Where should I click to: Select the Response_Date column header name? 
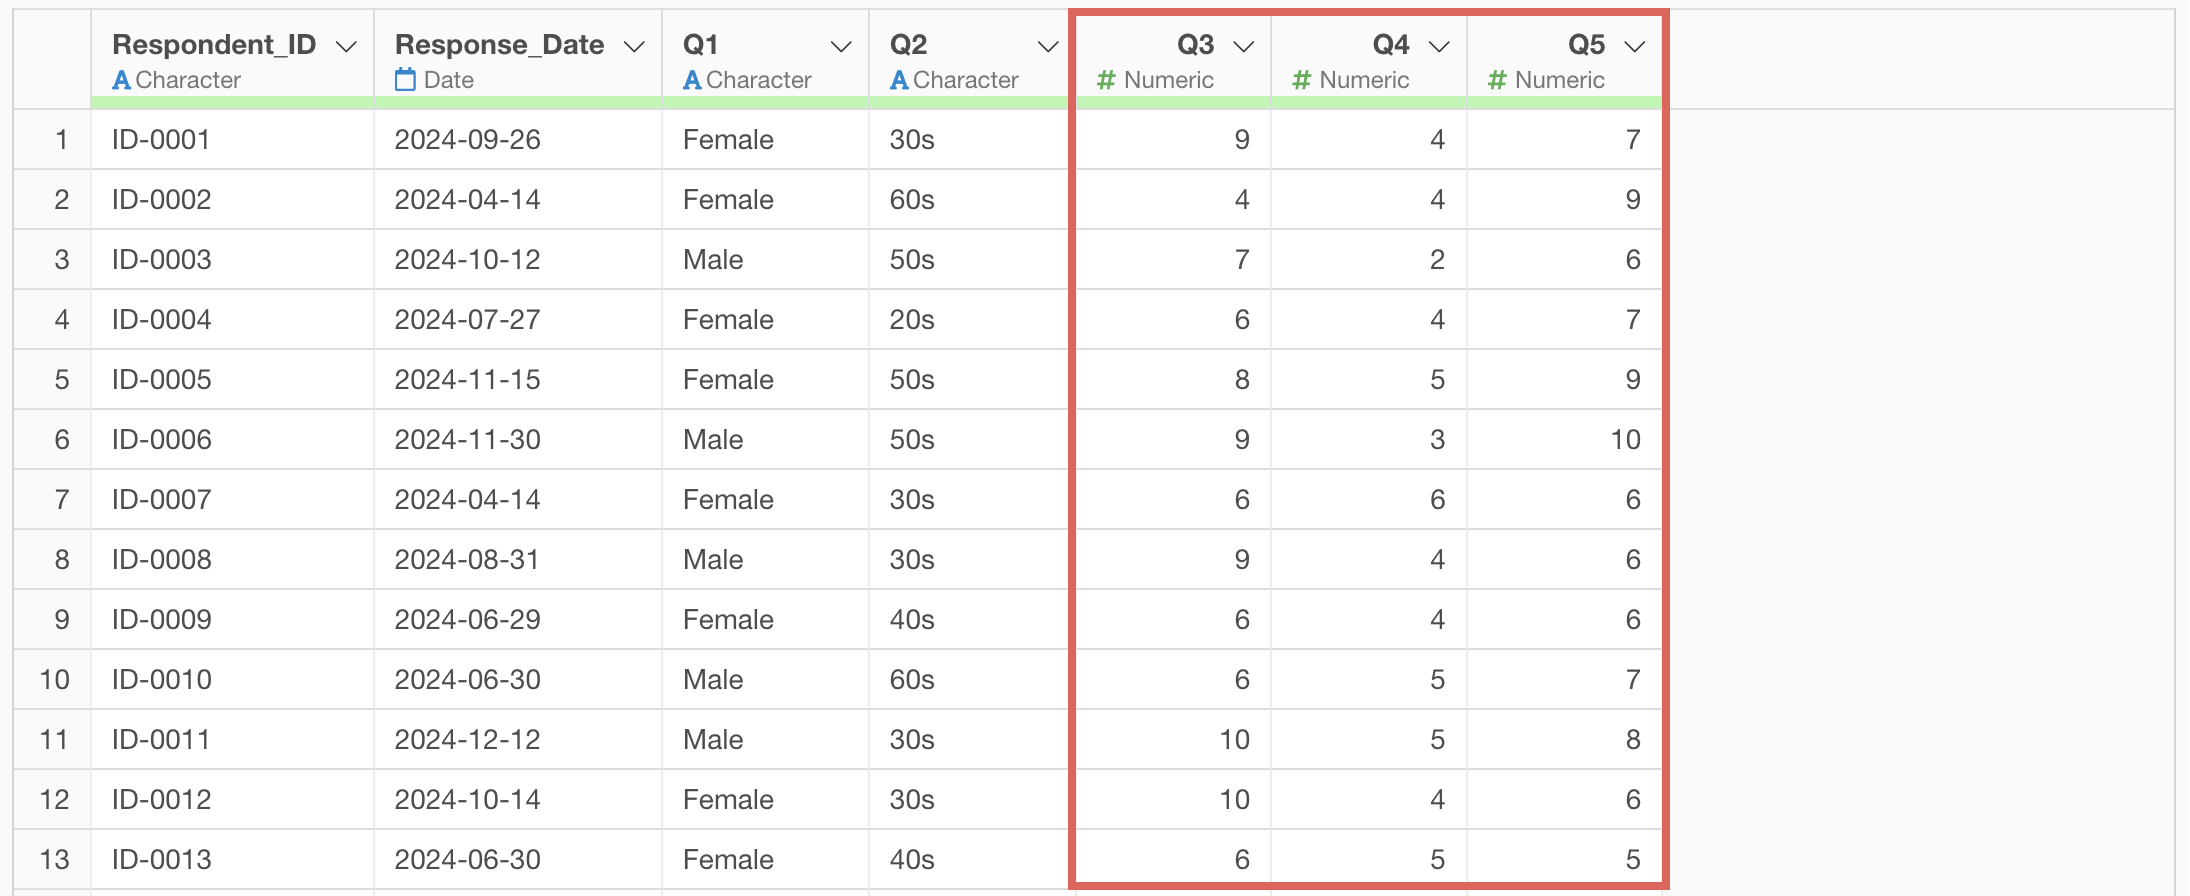pos(499,45)
